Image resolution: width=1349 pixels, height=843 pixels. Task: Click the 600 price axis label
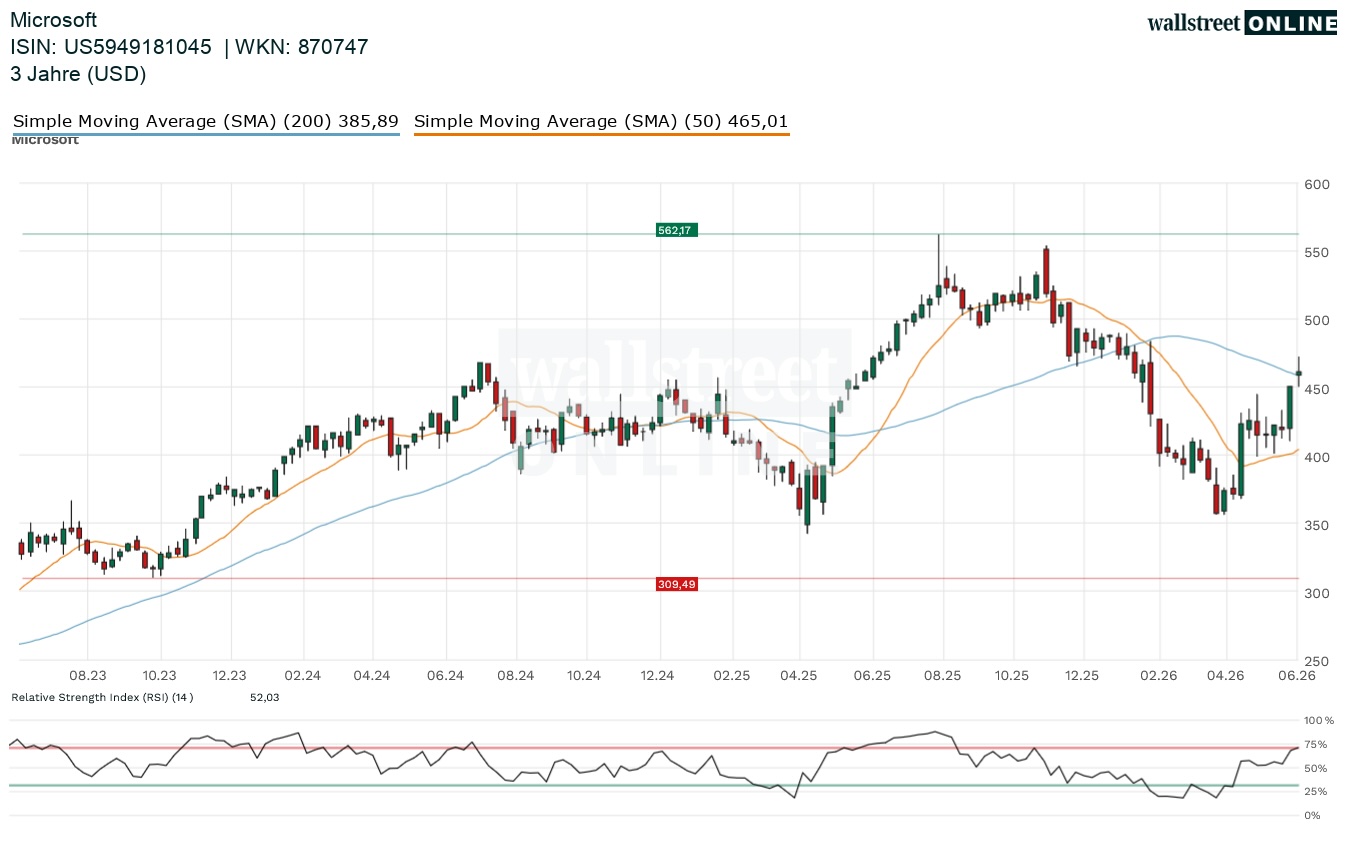1316,184
